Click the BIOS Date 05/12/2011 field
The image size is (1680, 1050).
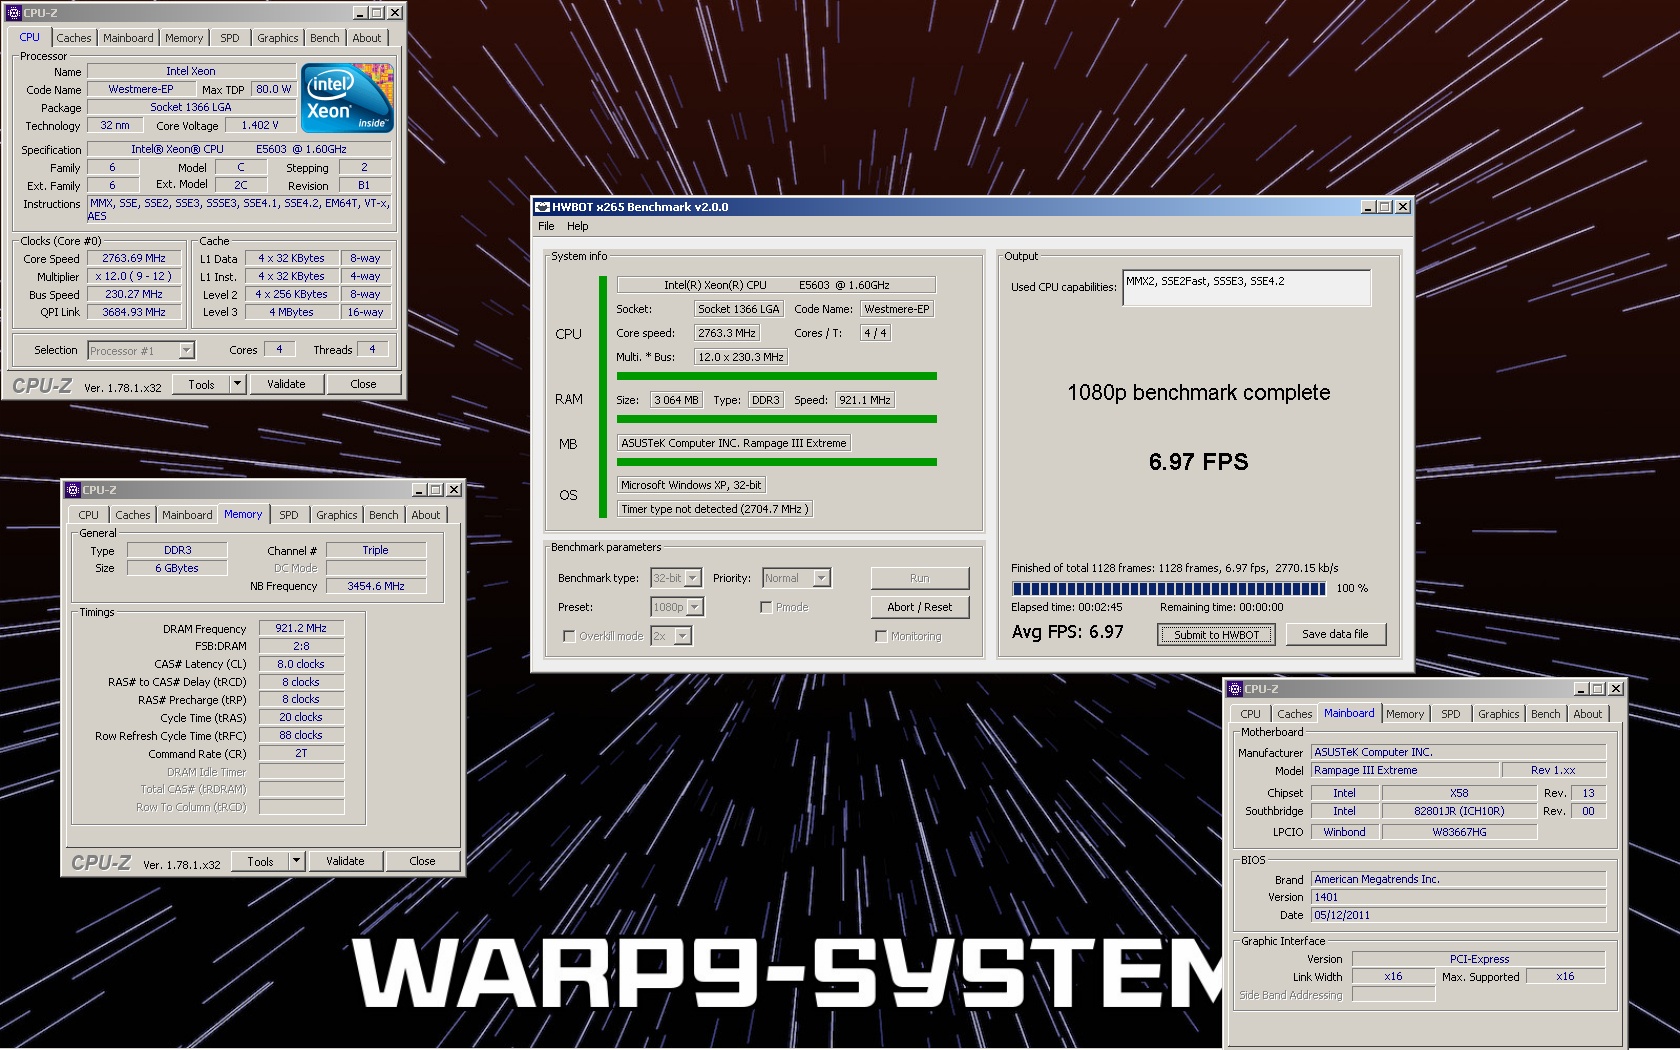[x=1458, y=915]
